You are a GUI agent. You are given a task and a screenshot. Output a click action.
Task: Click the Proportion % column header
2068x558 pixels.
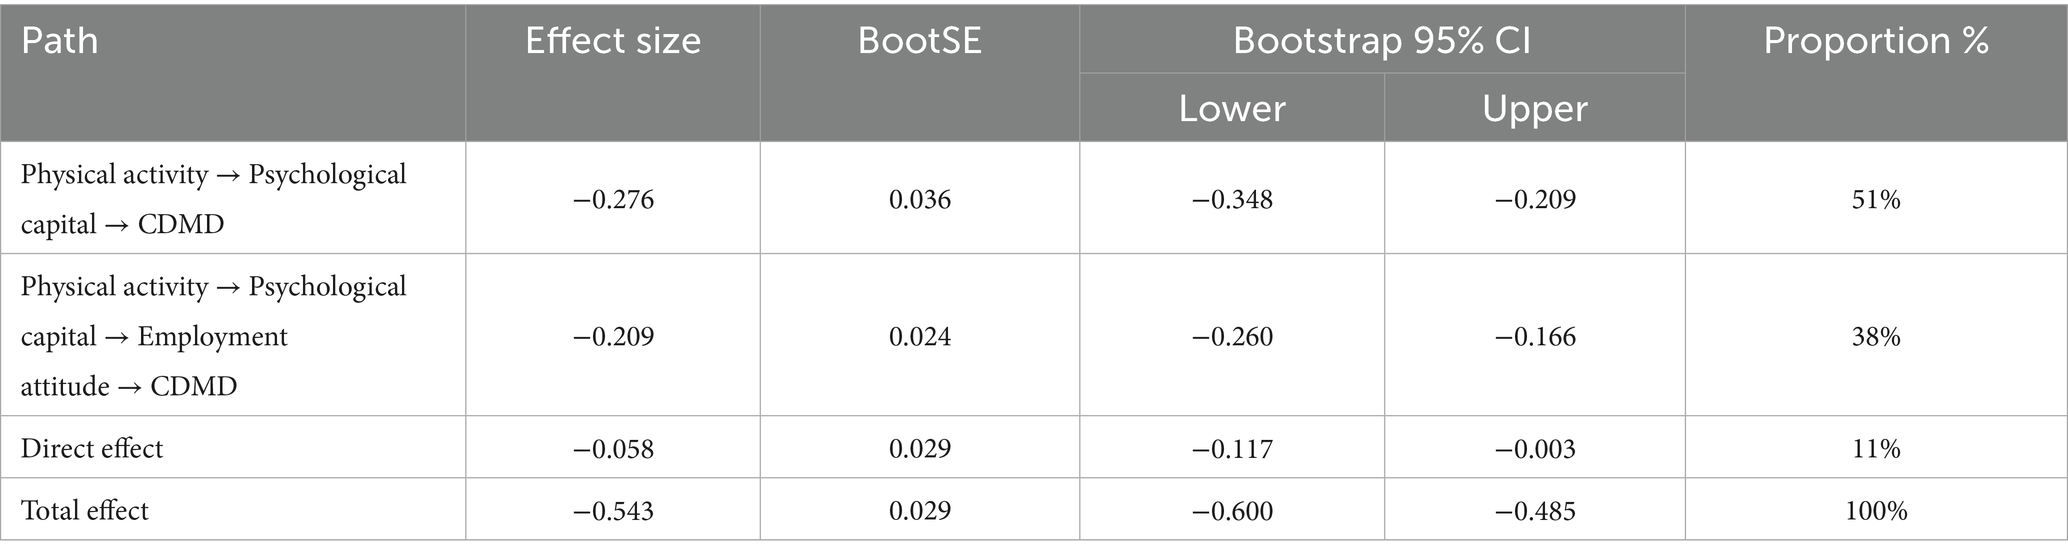pos(1875,41)
